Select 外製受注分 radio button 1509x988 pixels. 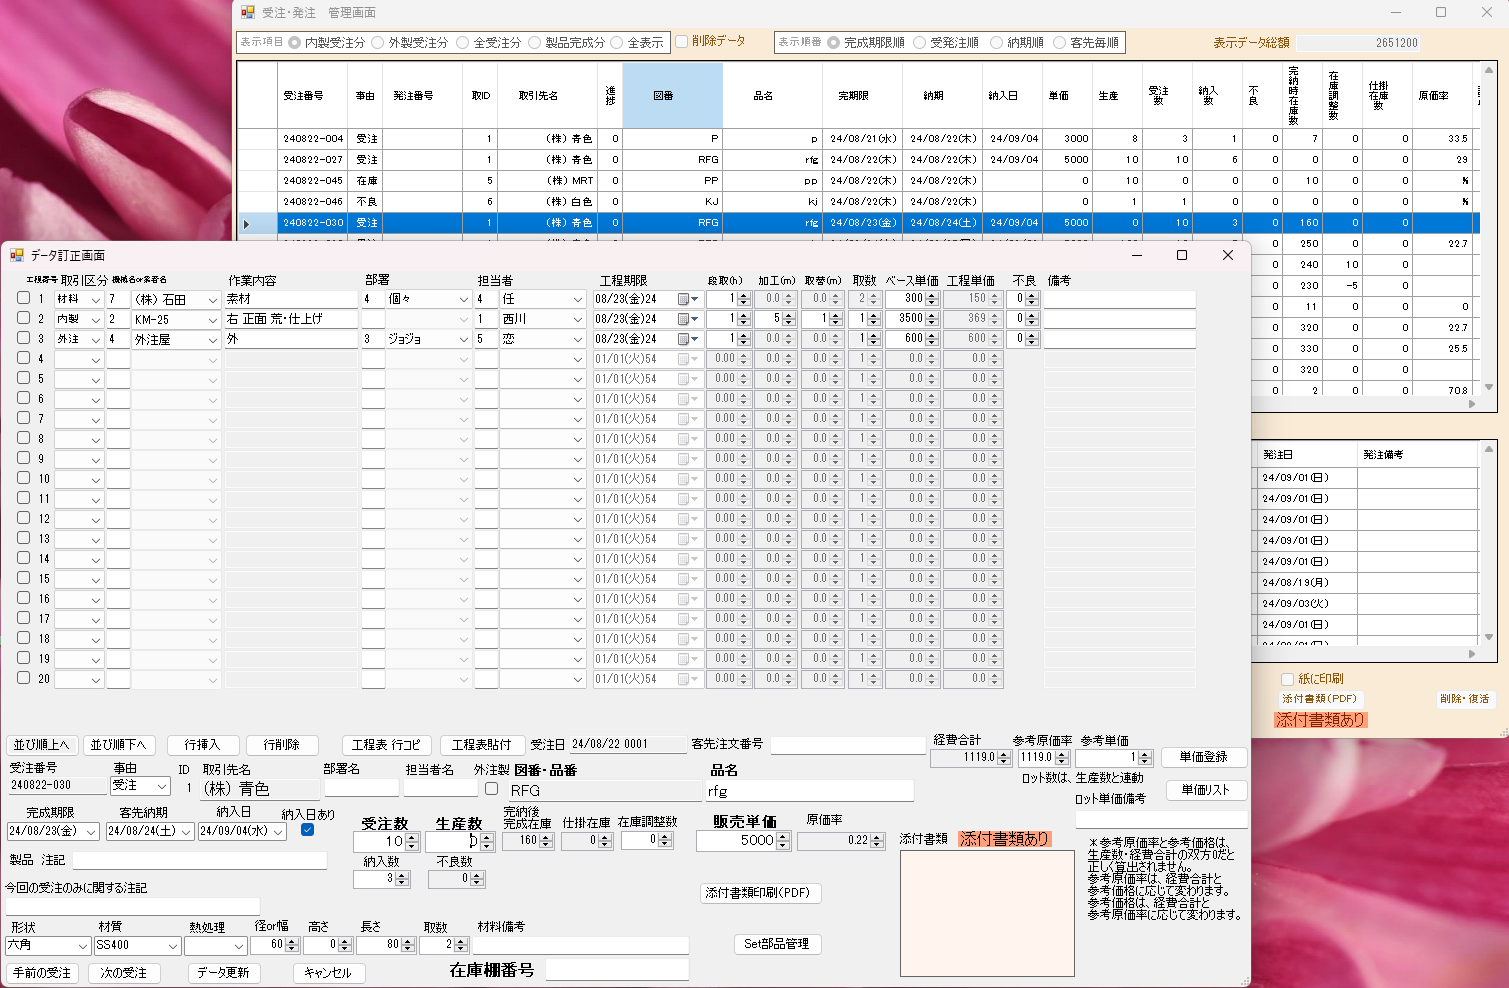tap(378, 43)
